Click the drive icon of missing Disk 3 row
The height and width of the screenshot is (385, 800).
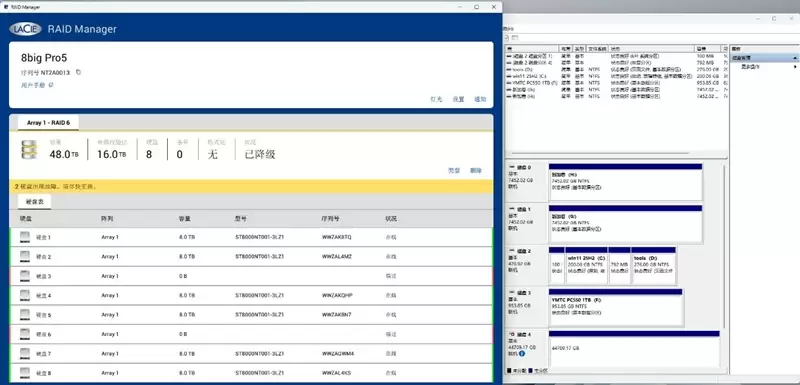pos(25,276)
